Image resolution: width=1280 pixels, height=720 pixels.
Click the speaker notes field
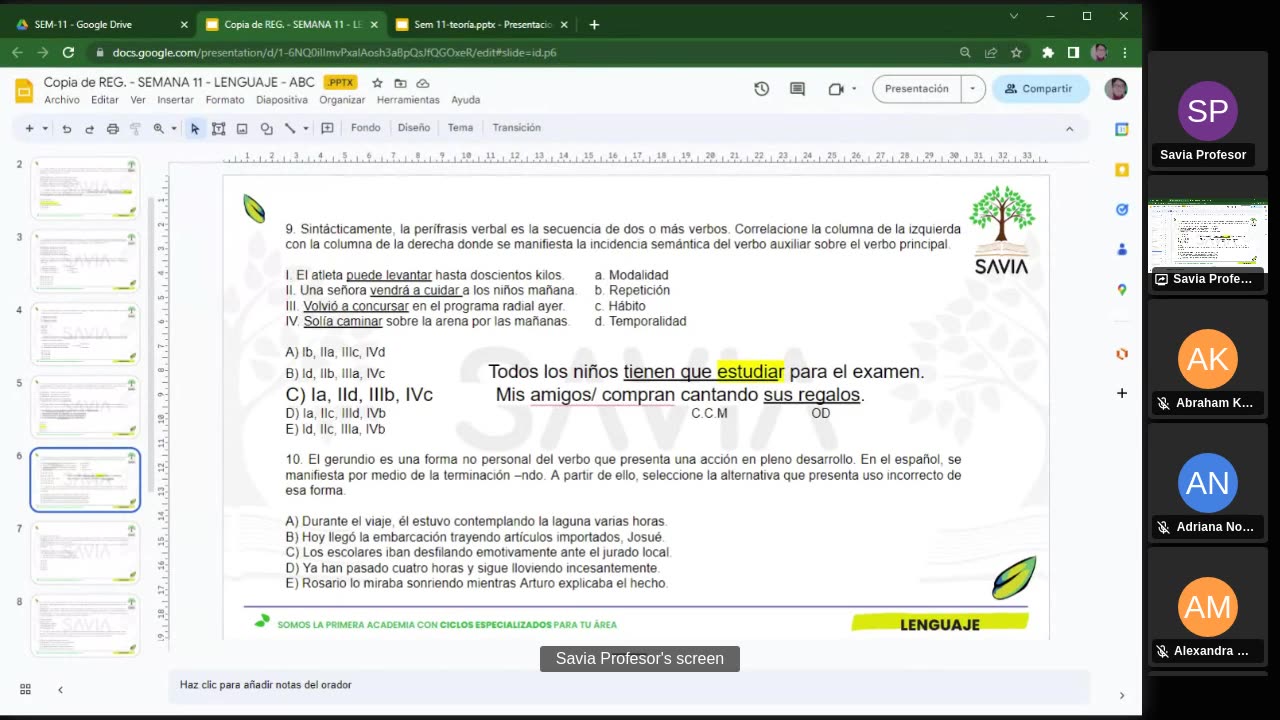629,685
